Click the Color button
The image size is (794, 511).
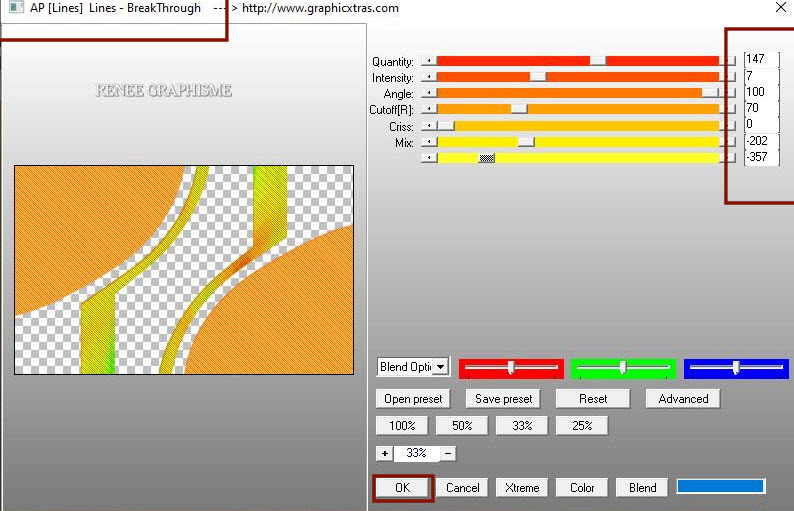point(582,487)
